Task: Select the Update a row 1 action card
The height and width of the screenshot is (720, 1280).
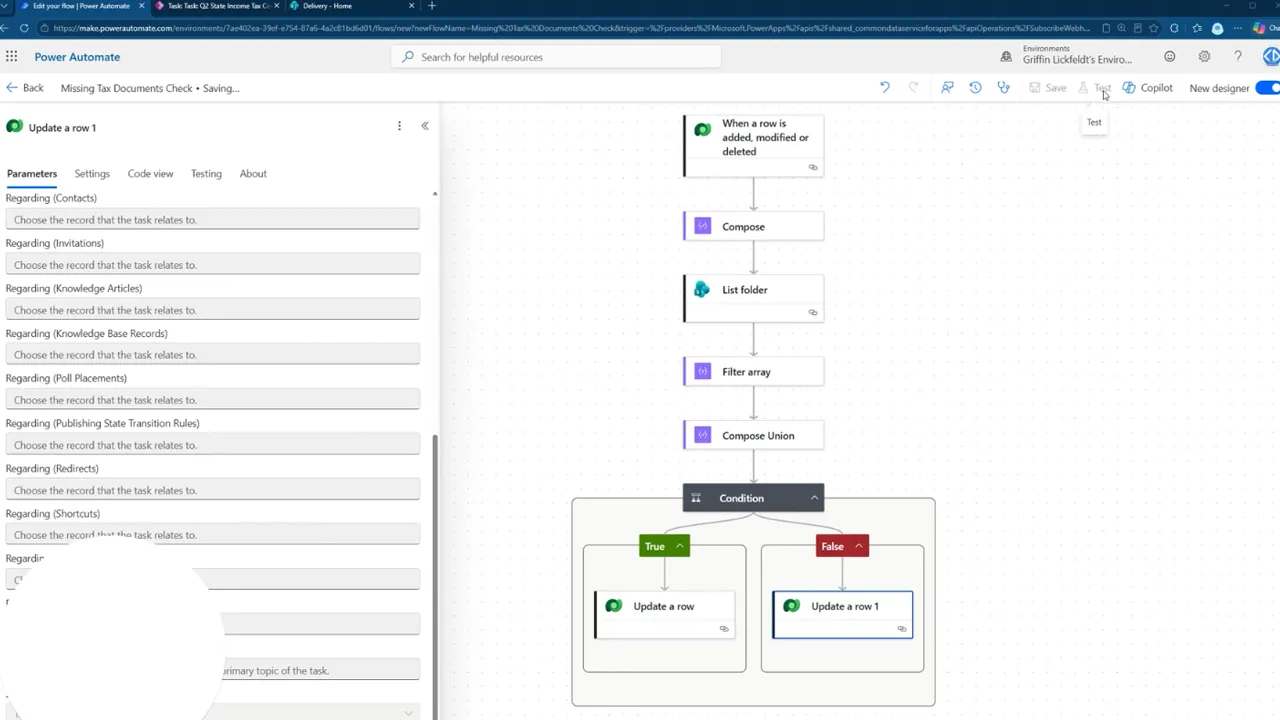Action: pos(843,615)
